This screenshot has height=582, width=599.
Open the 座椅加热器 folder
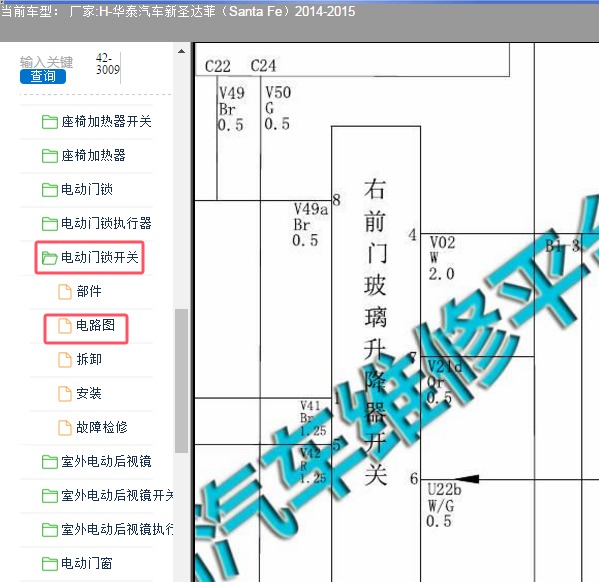coord(84,156)
